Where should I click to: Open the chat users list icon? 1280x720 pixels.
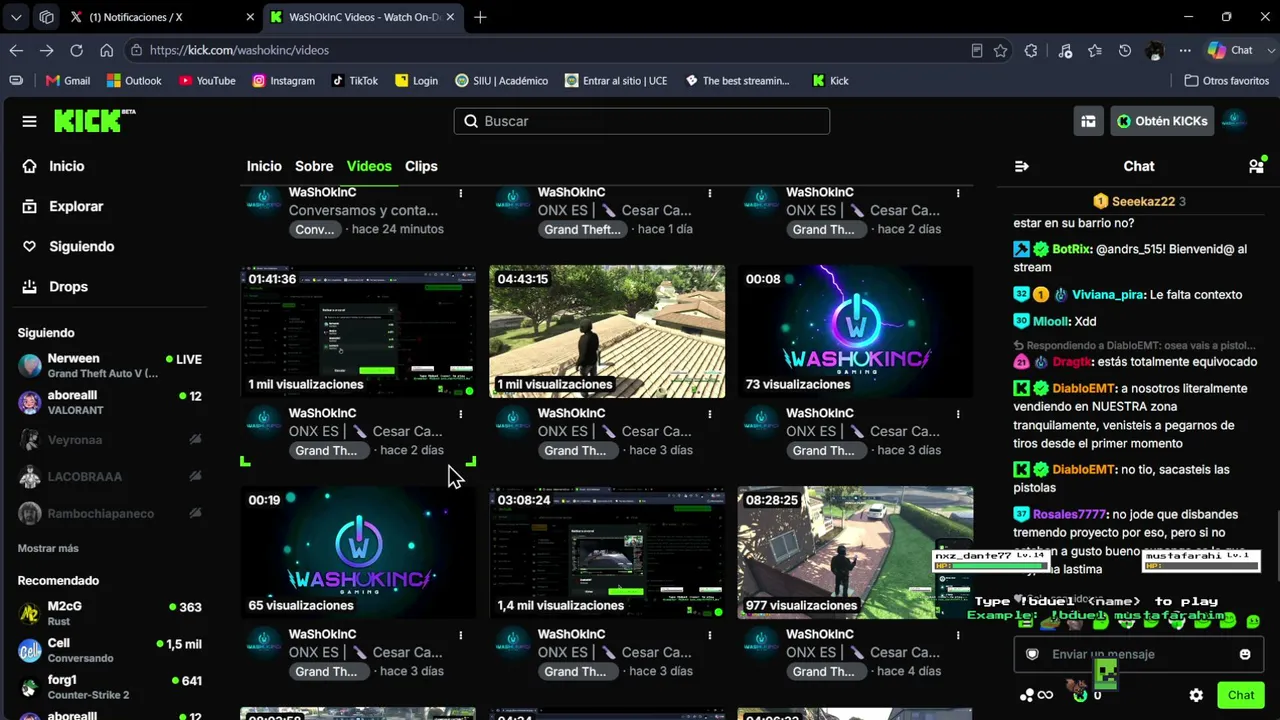1256,166
